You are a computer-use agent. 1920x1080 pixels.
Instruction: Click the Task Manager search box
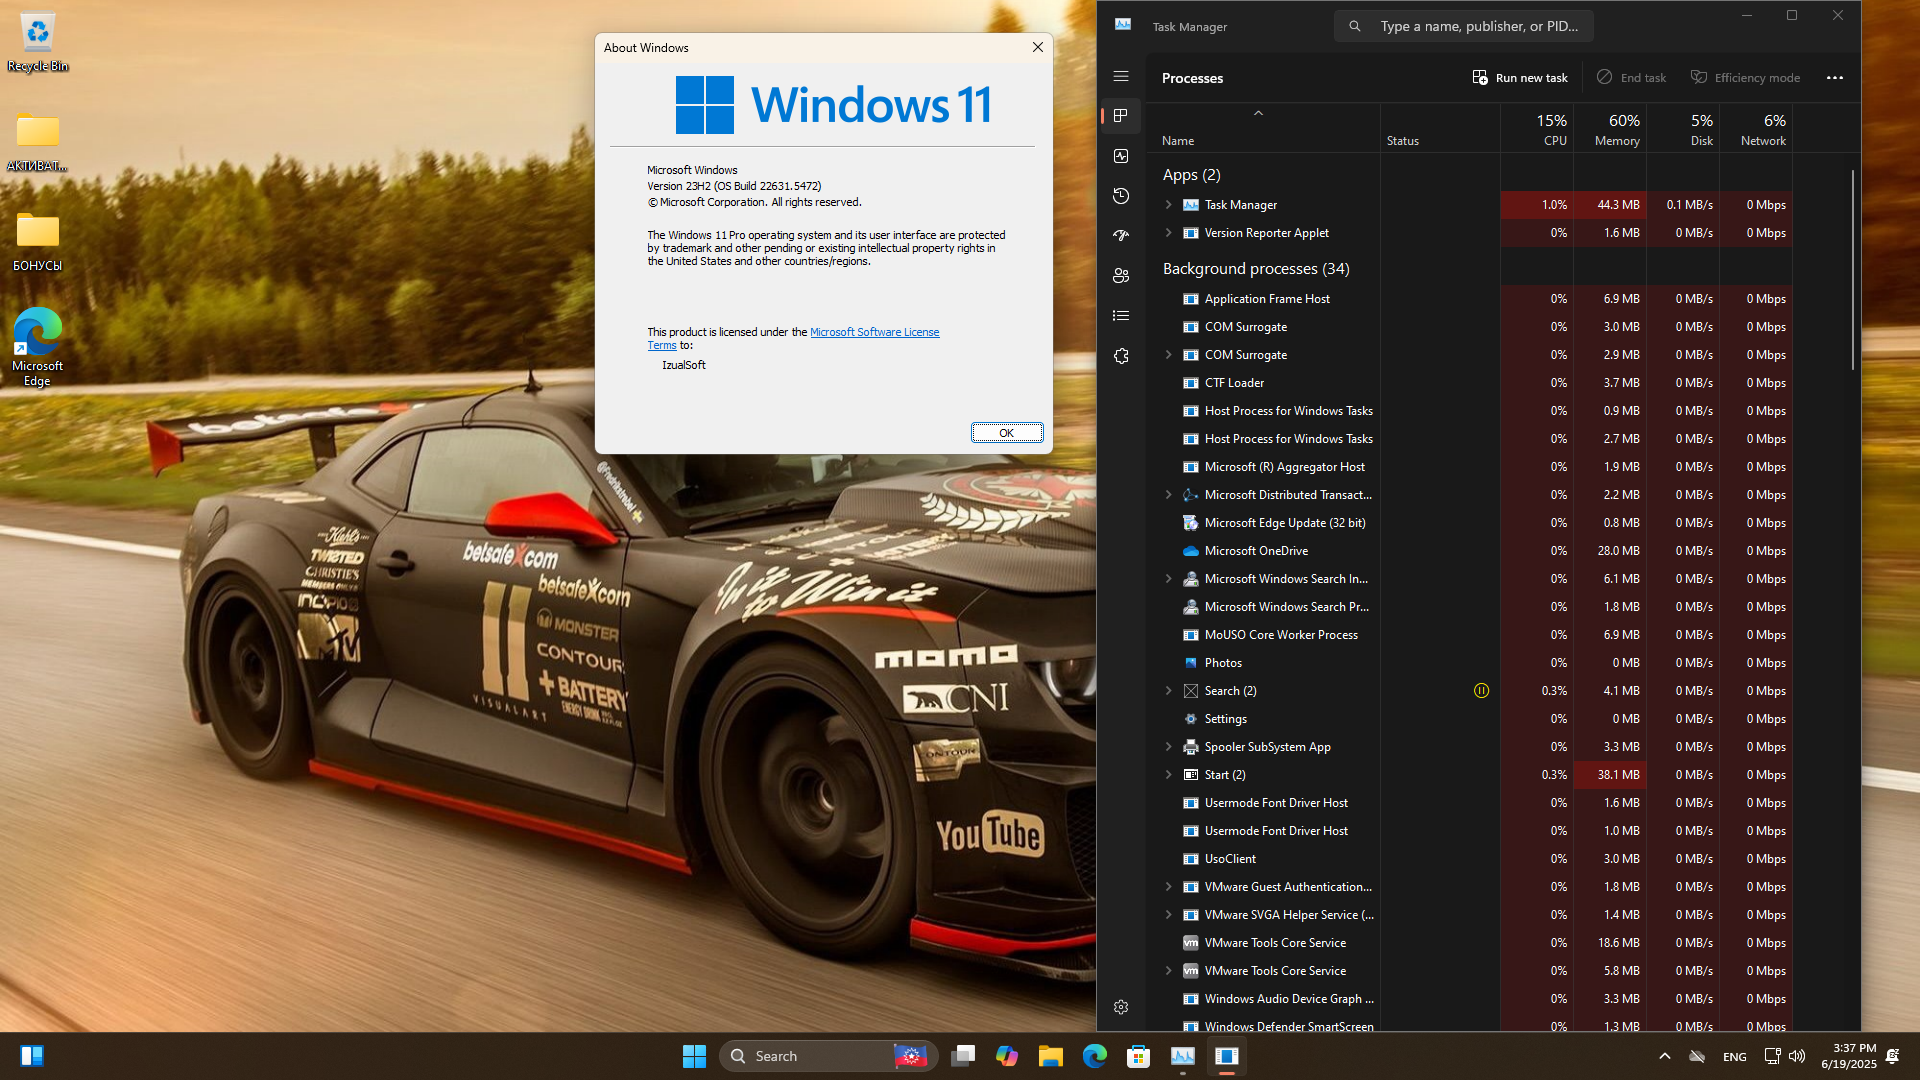point(1464,26)
